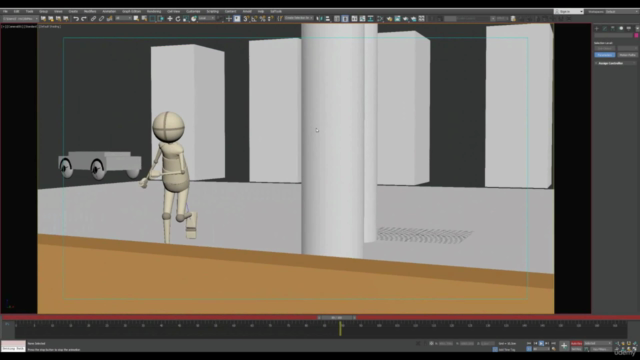Click the time slider handle
The width and height of the screenshot is (640, 360).
[337, 318]
